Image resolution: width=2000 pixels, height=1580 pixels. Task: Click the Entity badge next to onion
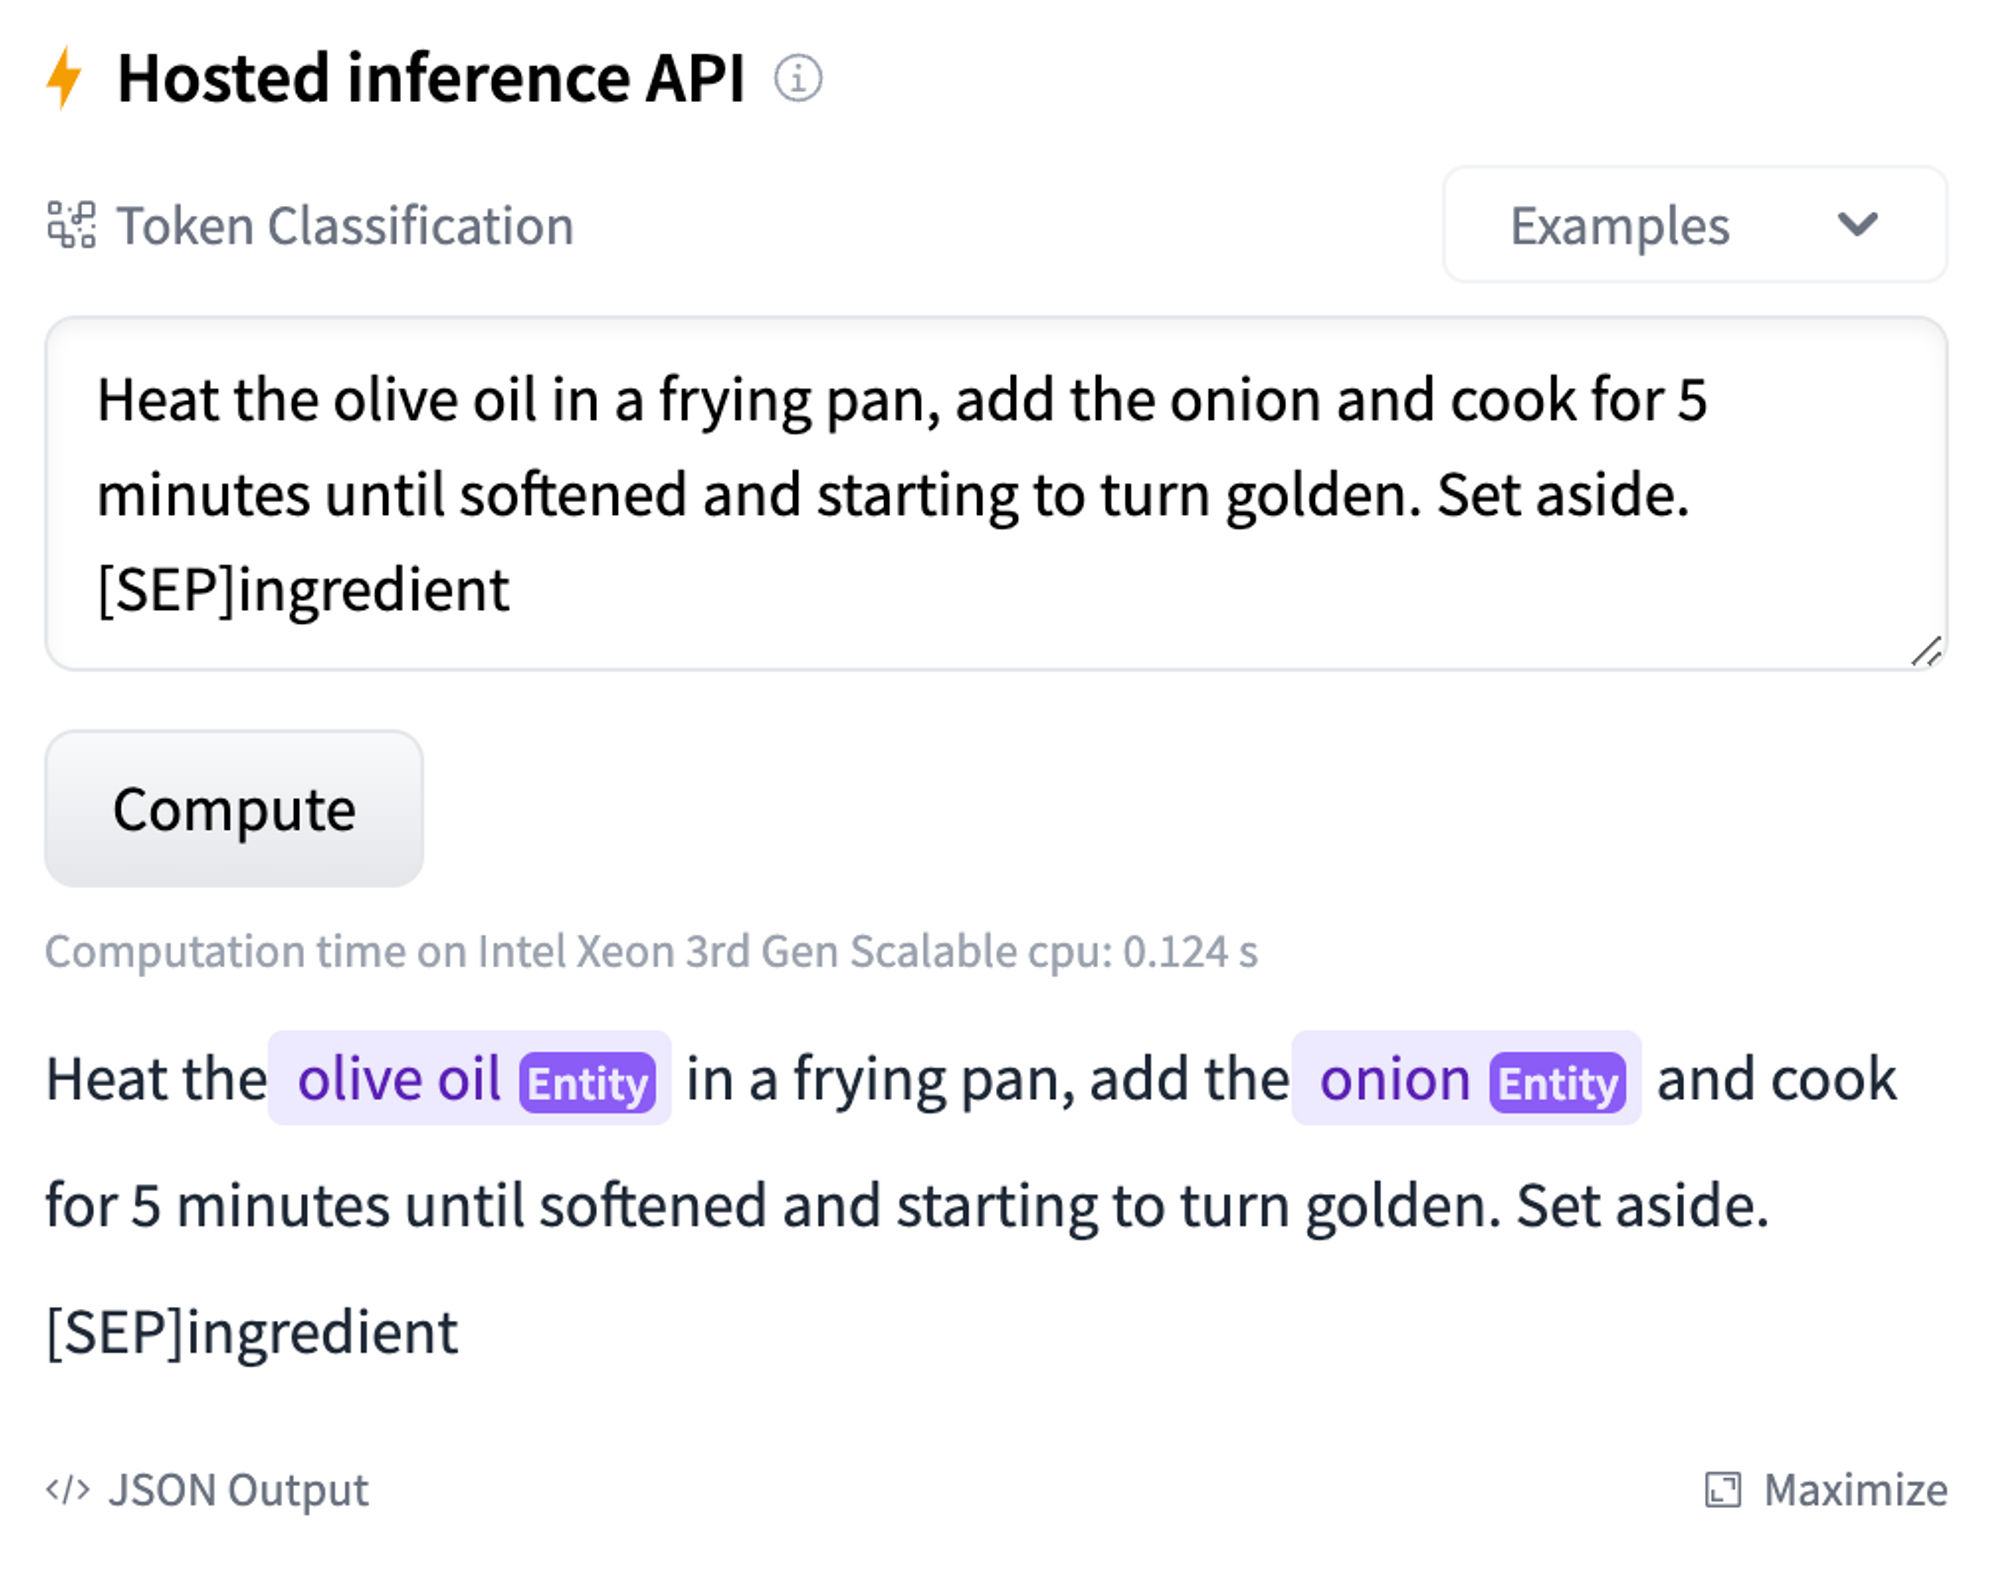click(x=1557, y=1082)
